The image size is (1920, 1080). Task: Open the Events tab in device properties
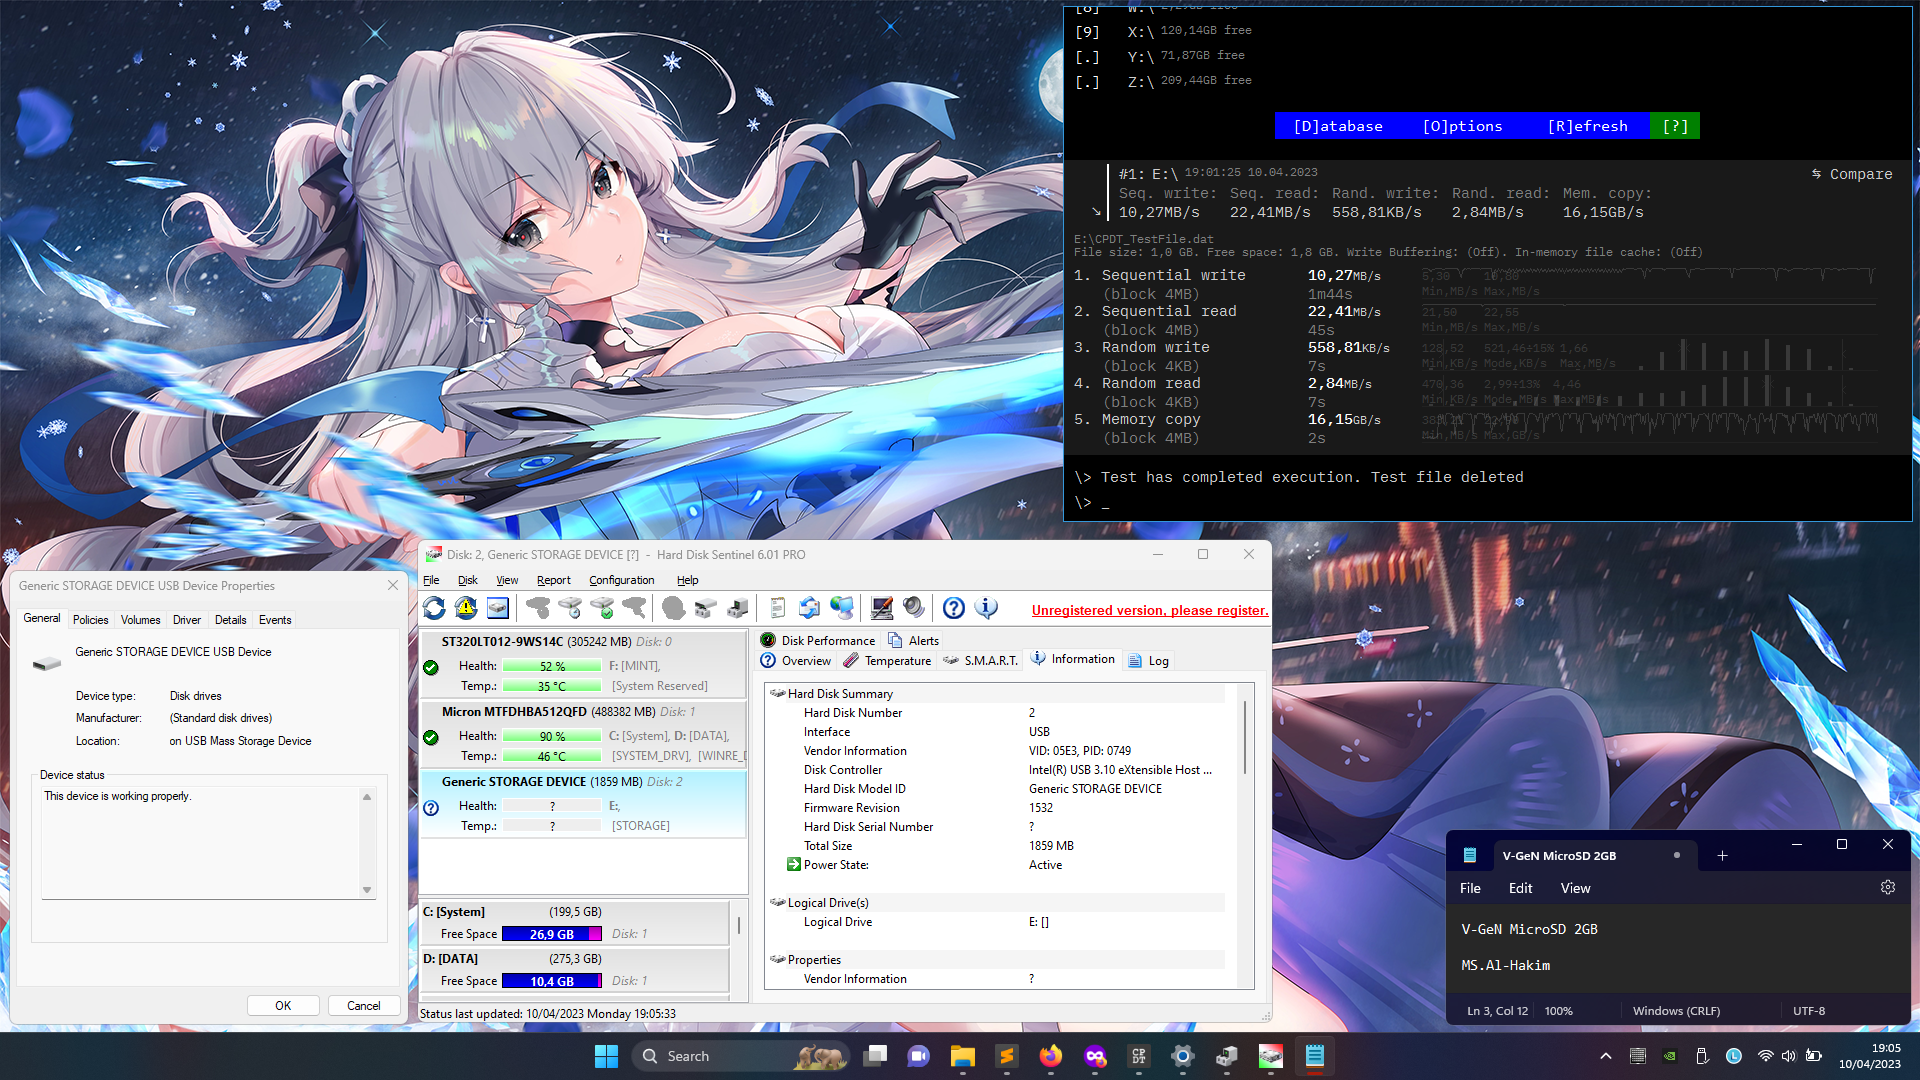[x=275, y=620]
